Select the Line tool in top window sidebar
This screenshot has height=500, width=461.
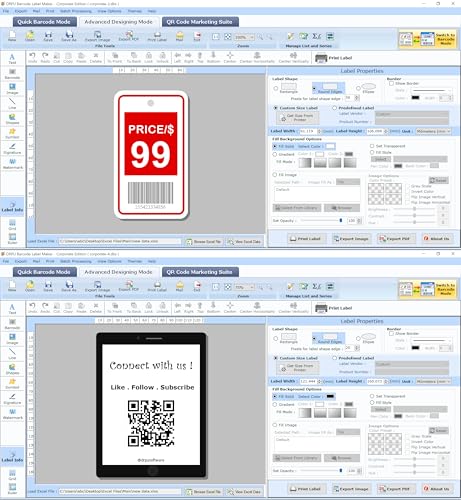pyautogui.click(x=12, y=104)
